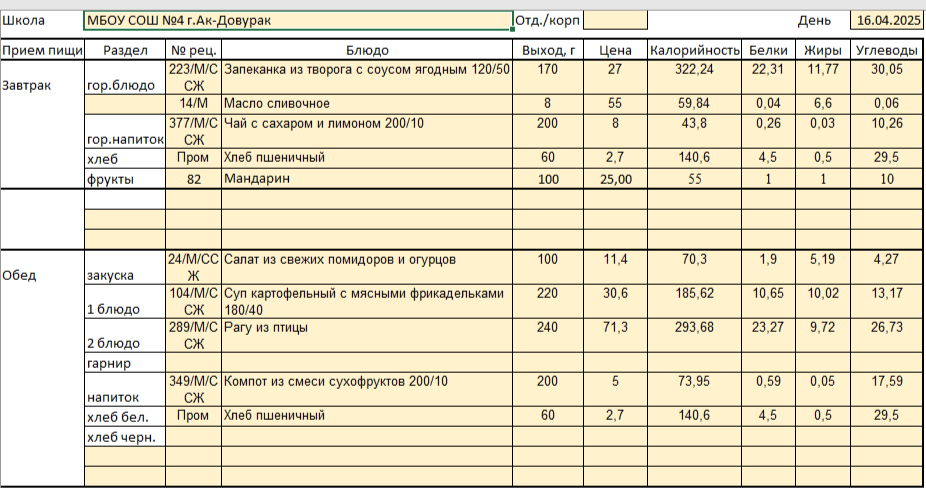The height and width of the screenshot is (488, 926).
Task: Select the Калорийность column header
Action: (694, 50)
